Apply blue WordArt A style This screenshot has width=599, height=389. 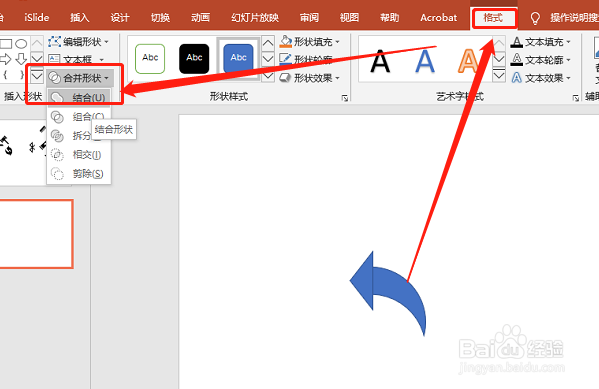425,61
